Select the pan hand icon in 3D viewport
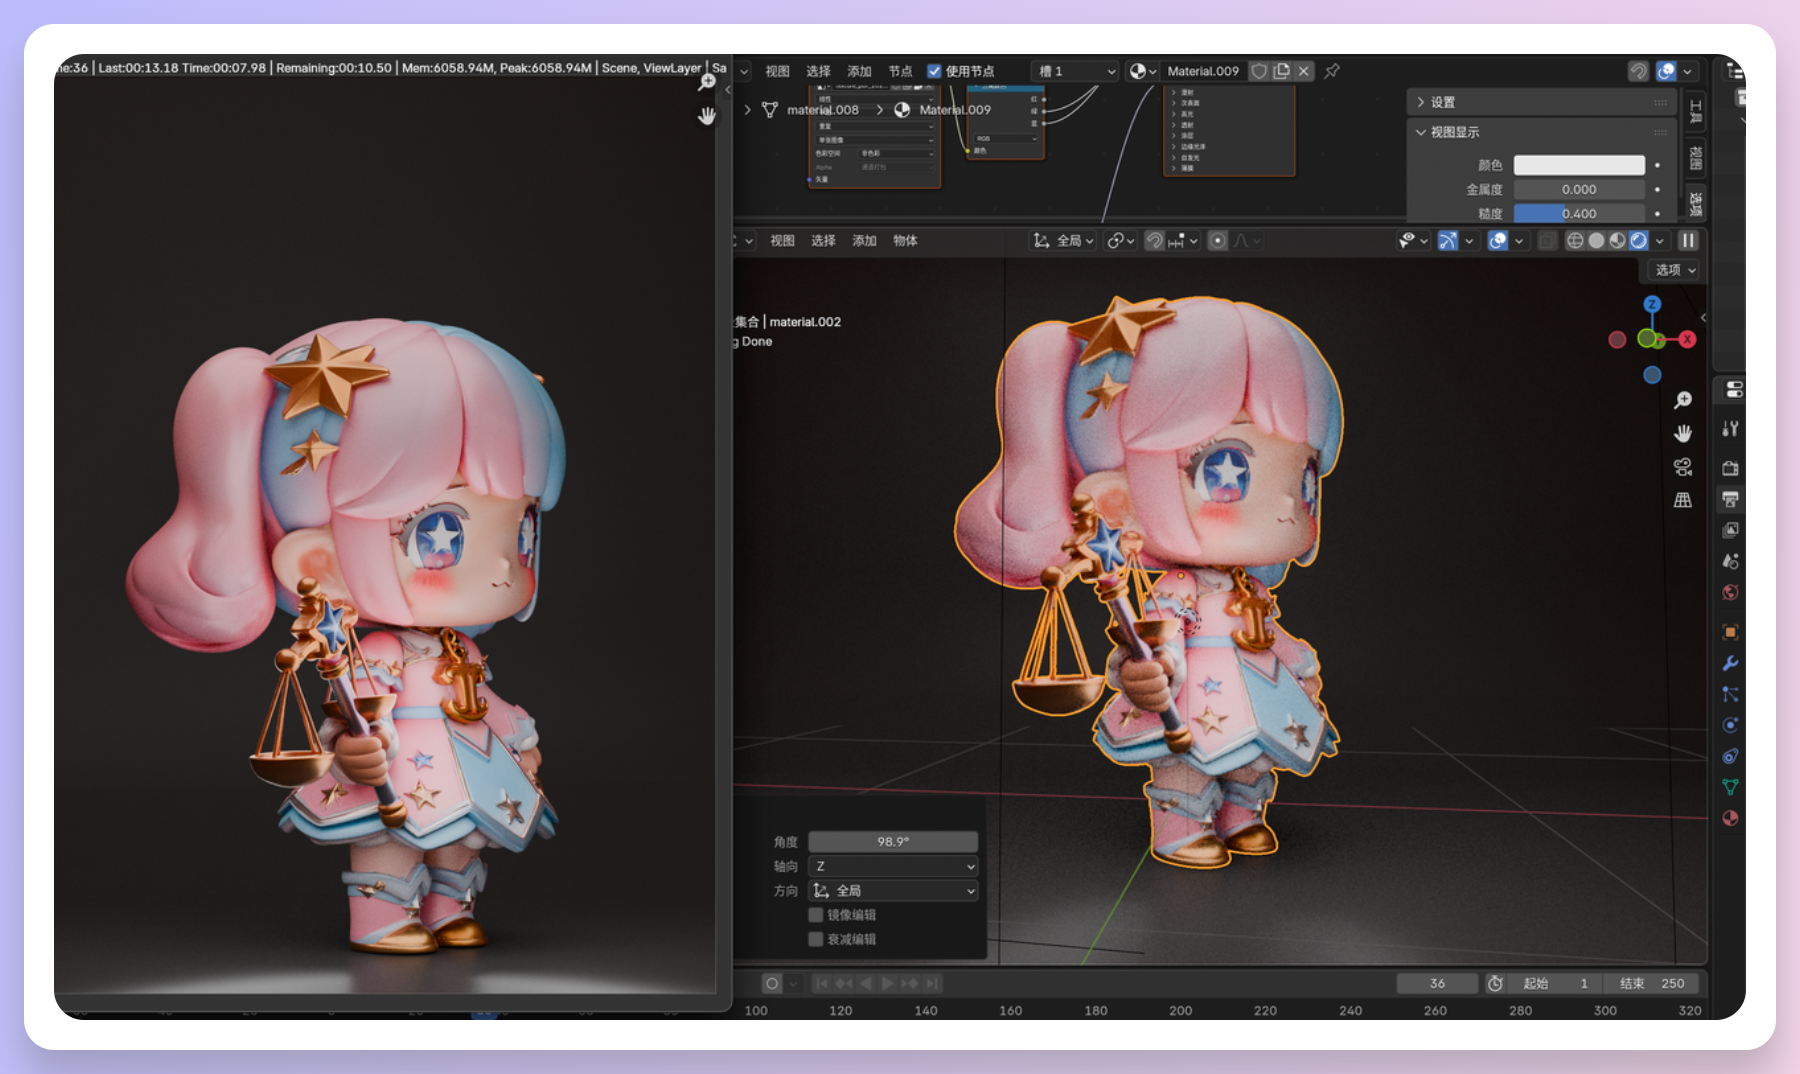The height and width of the screenshot is (1074, 1800). (x=1683, y=433)
